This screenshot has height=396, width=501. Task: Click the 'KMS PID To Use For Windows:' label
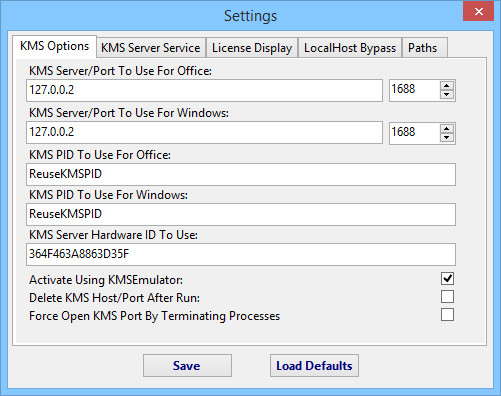click(x=108, y=195)
